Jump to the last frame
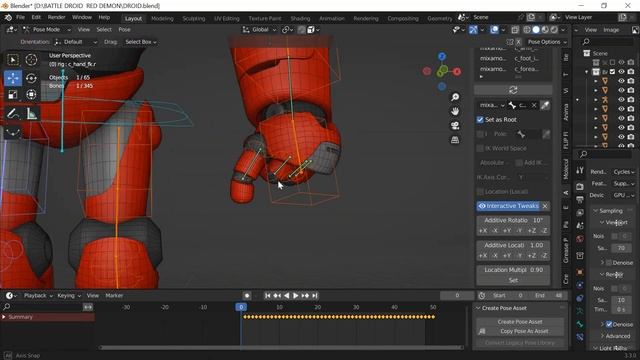This screenshot has height=360, width=640. [x=315, y=296]
